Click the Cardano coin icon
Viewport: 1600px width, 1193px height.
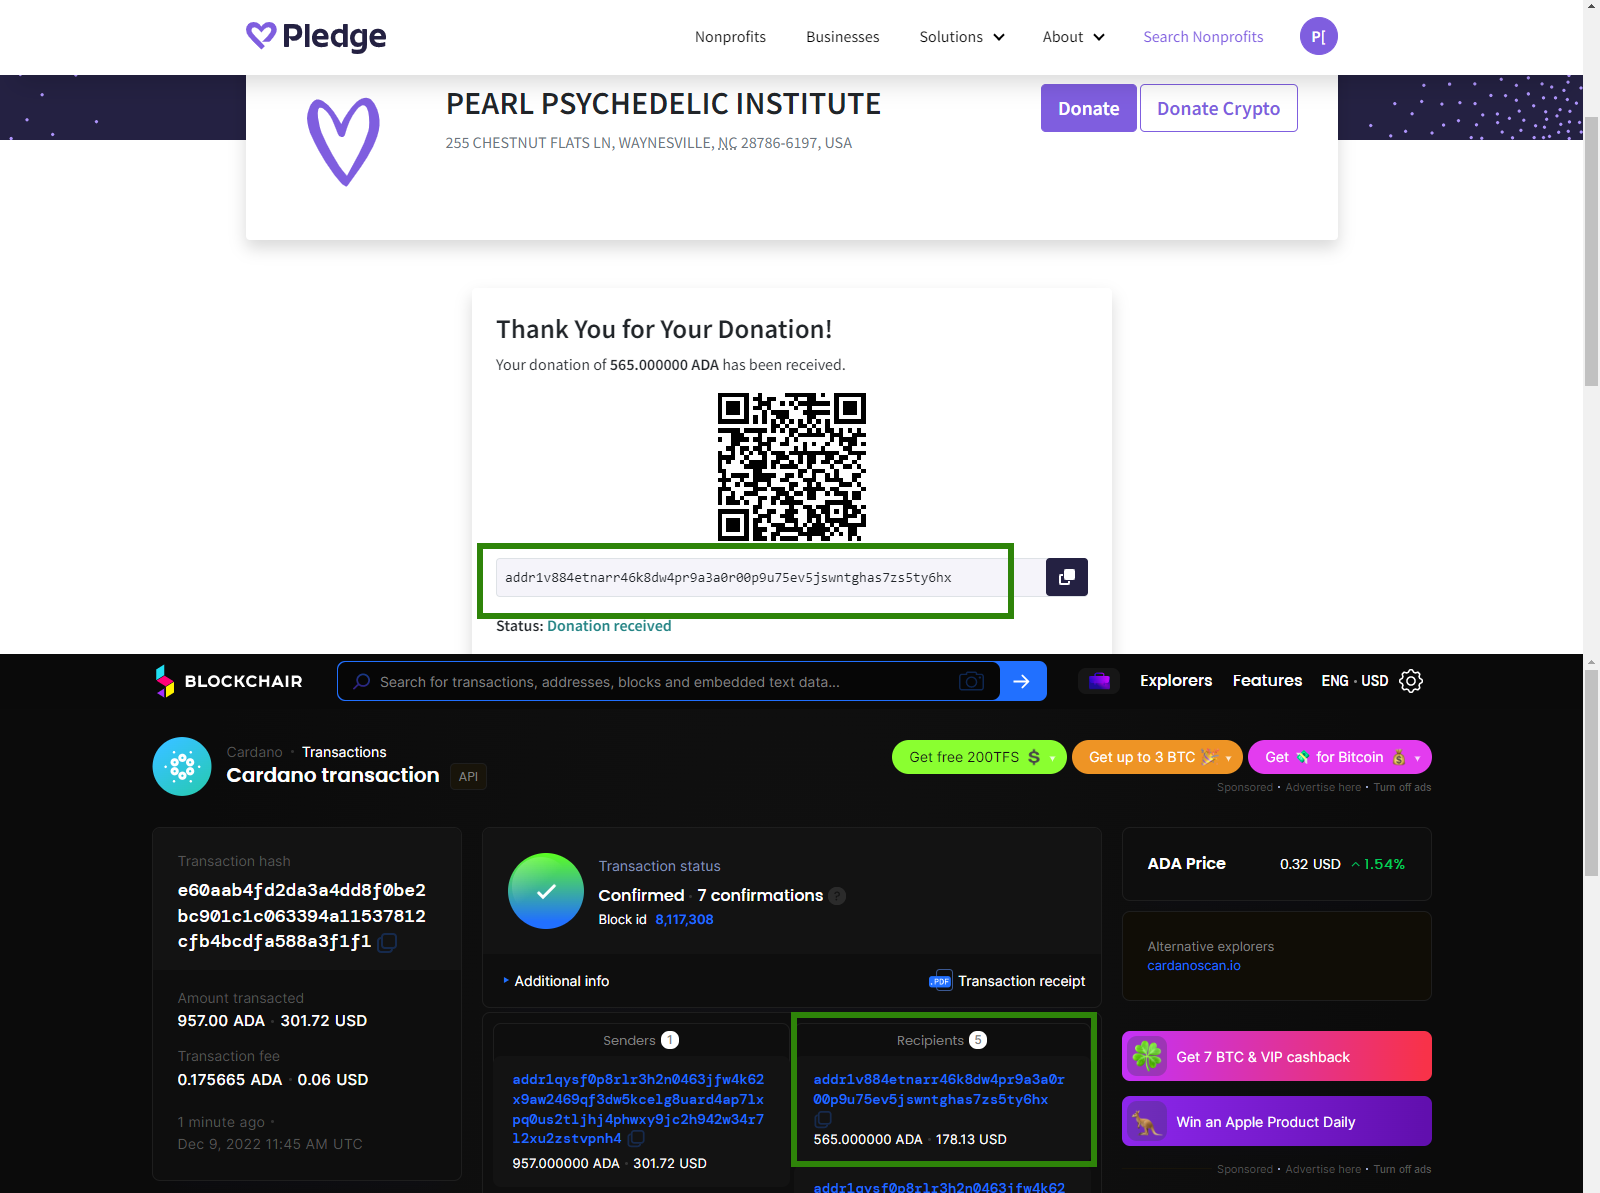coord(182,766)
